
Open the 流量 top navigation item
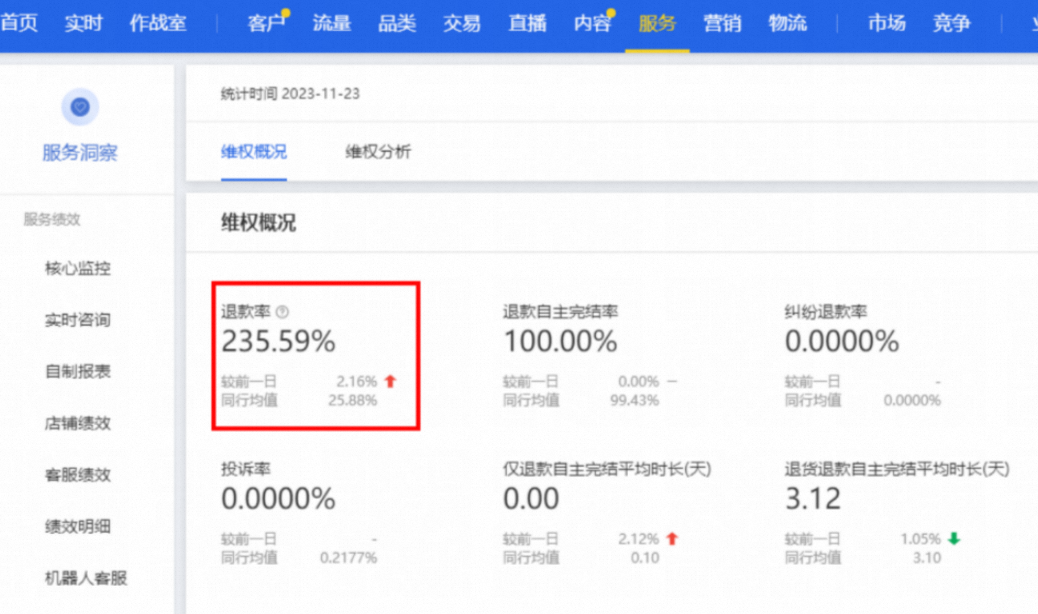[332, 23]
